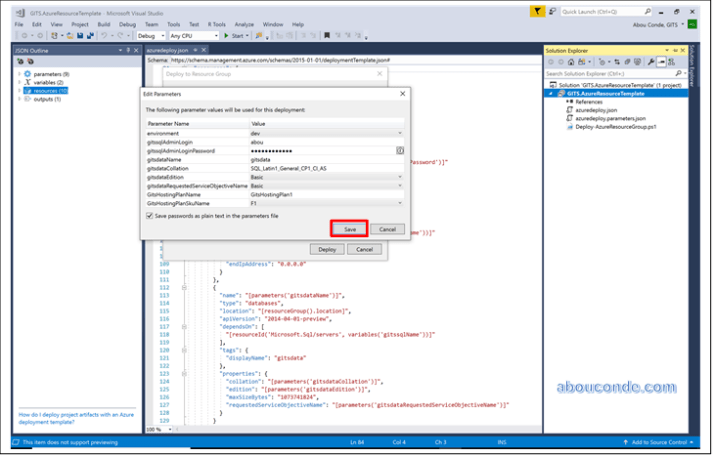Expand the parameters node in JSON Outline
The width and height of the screenshot is (714, 455).
click(19, 74)
